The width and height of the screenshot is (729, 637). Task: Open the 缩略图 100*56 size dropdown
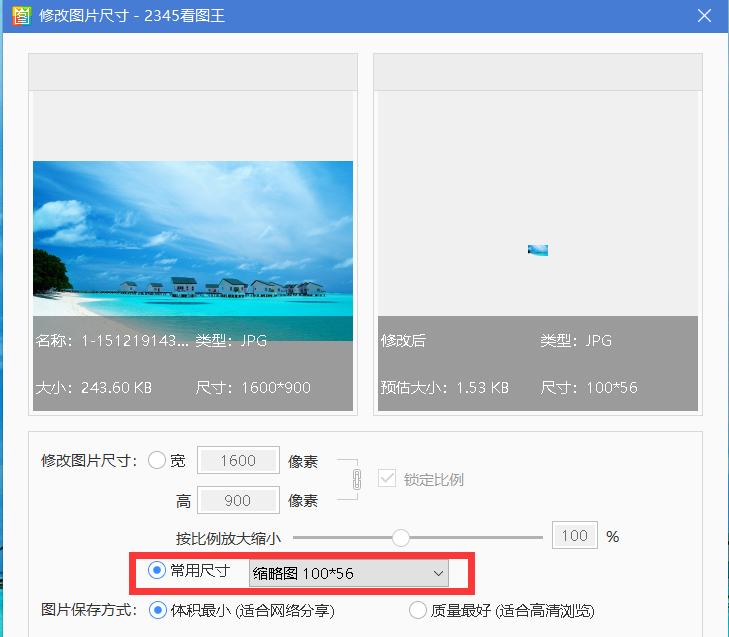click(x=348, y=573)
